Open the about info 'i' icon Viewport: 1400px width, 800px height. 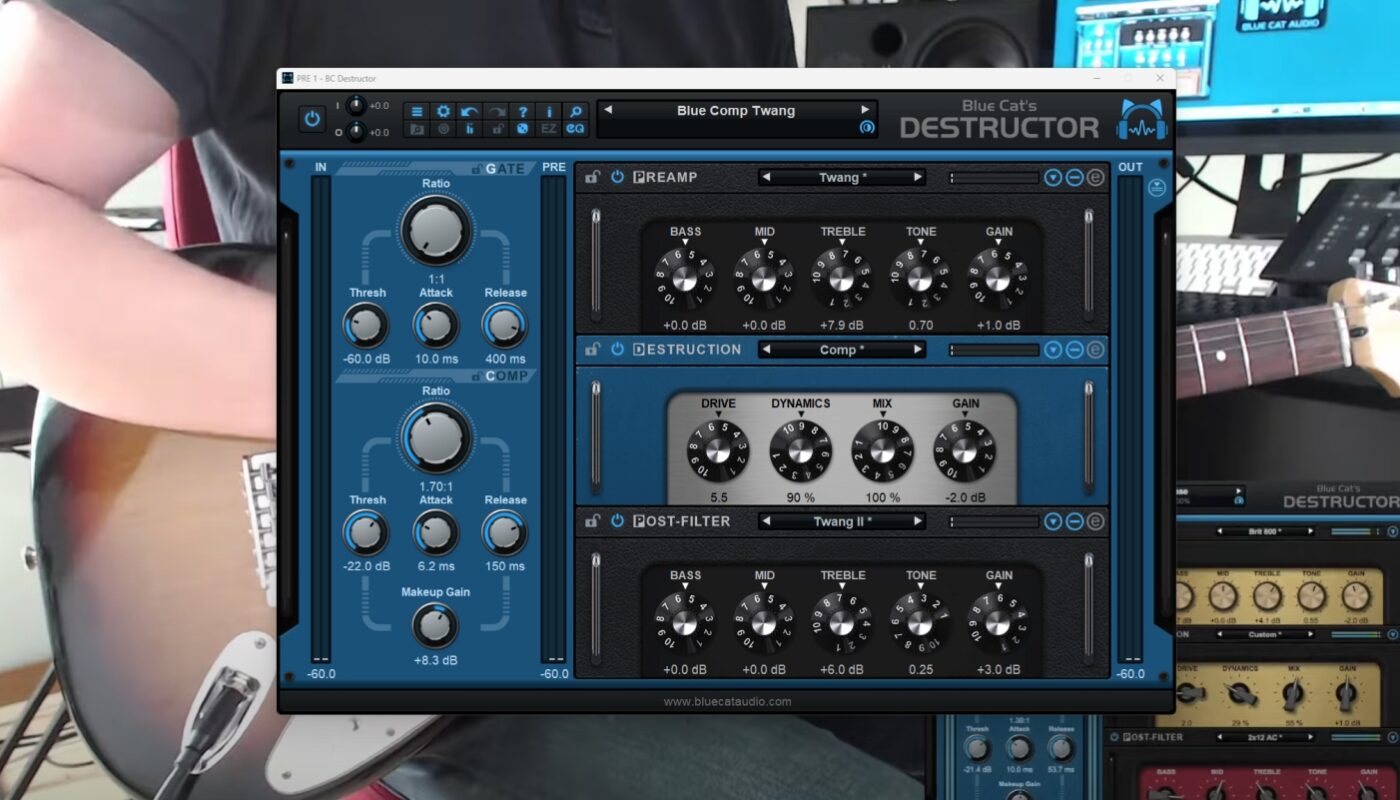pos(549,112)
